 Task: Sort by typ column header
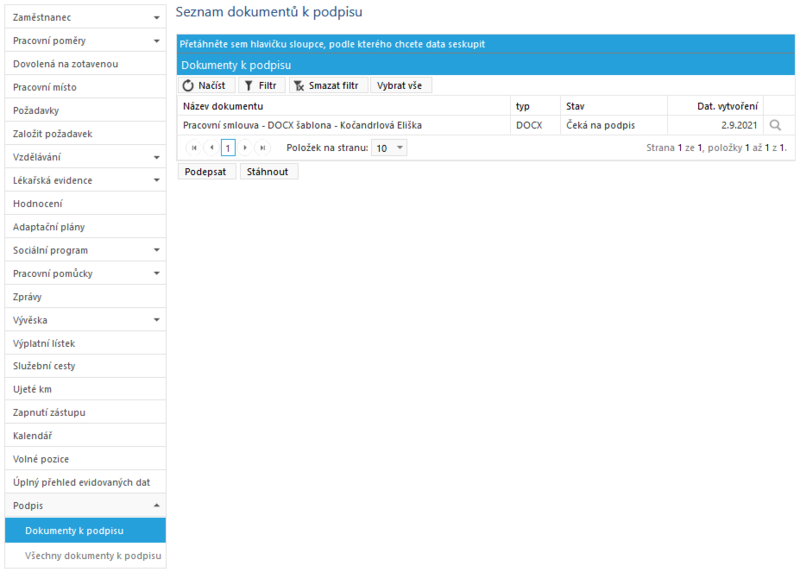click(535, 106)
